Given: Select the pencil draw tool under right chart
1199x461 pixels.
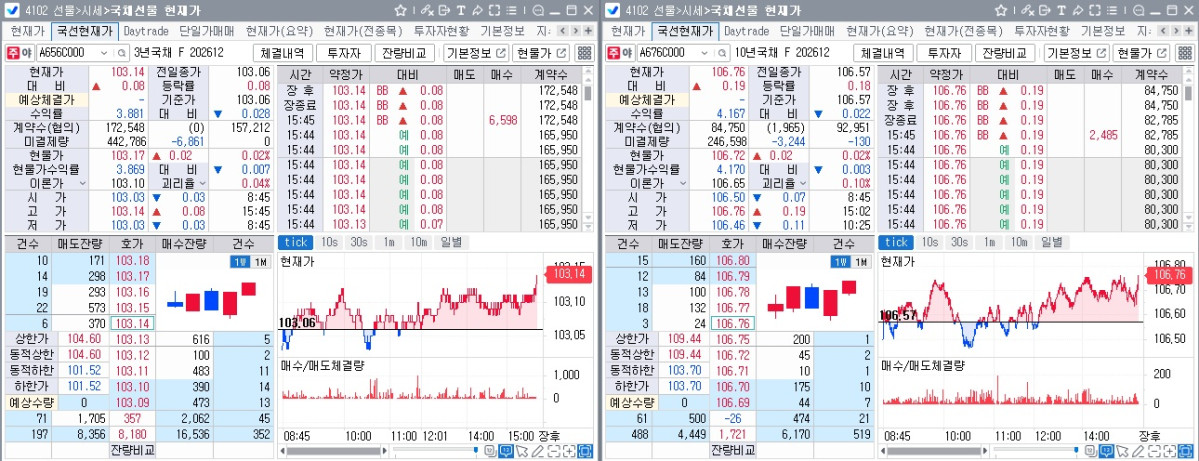Looking at the screenshot, I should 1139,451.
